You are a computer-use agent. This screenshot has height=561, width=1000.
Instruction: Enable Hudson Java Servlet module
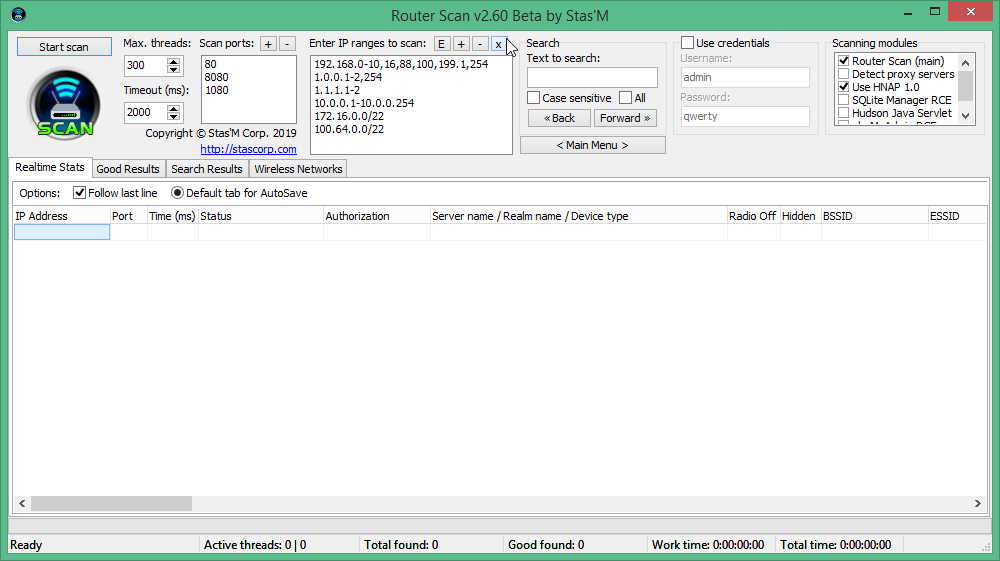(x=844, y=113)
